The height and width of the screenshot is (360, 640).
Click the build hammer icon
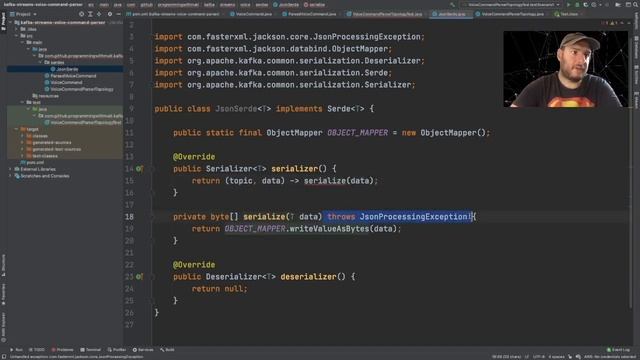pos(452,4)
